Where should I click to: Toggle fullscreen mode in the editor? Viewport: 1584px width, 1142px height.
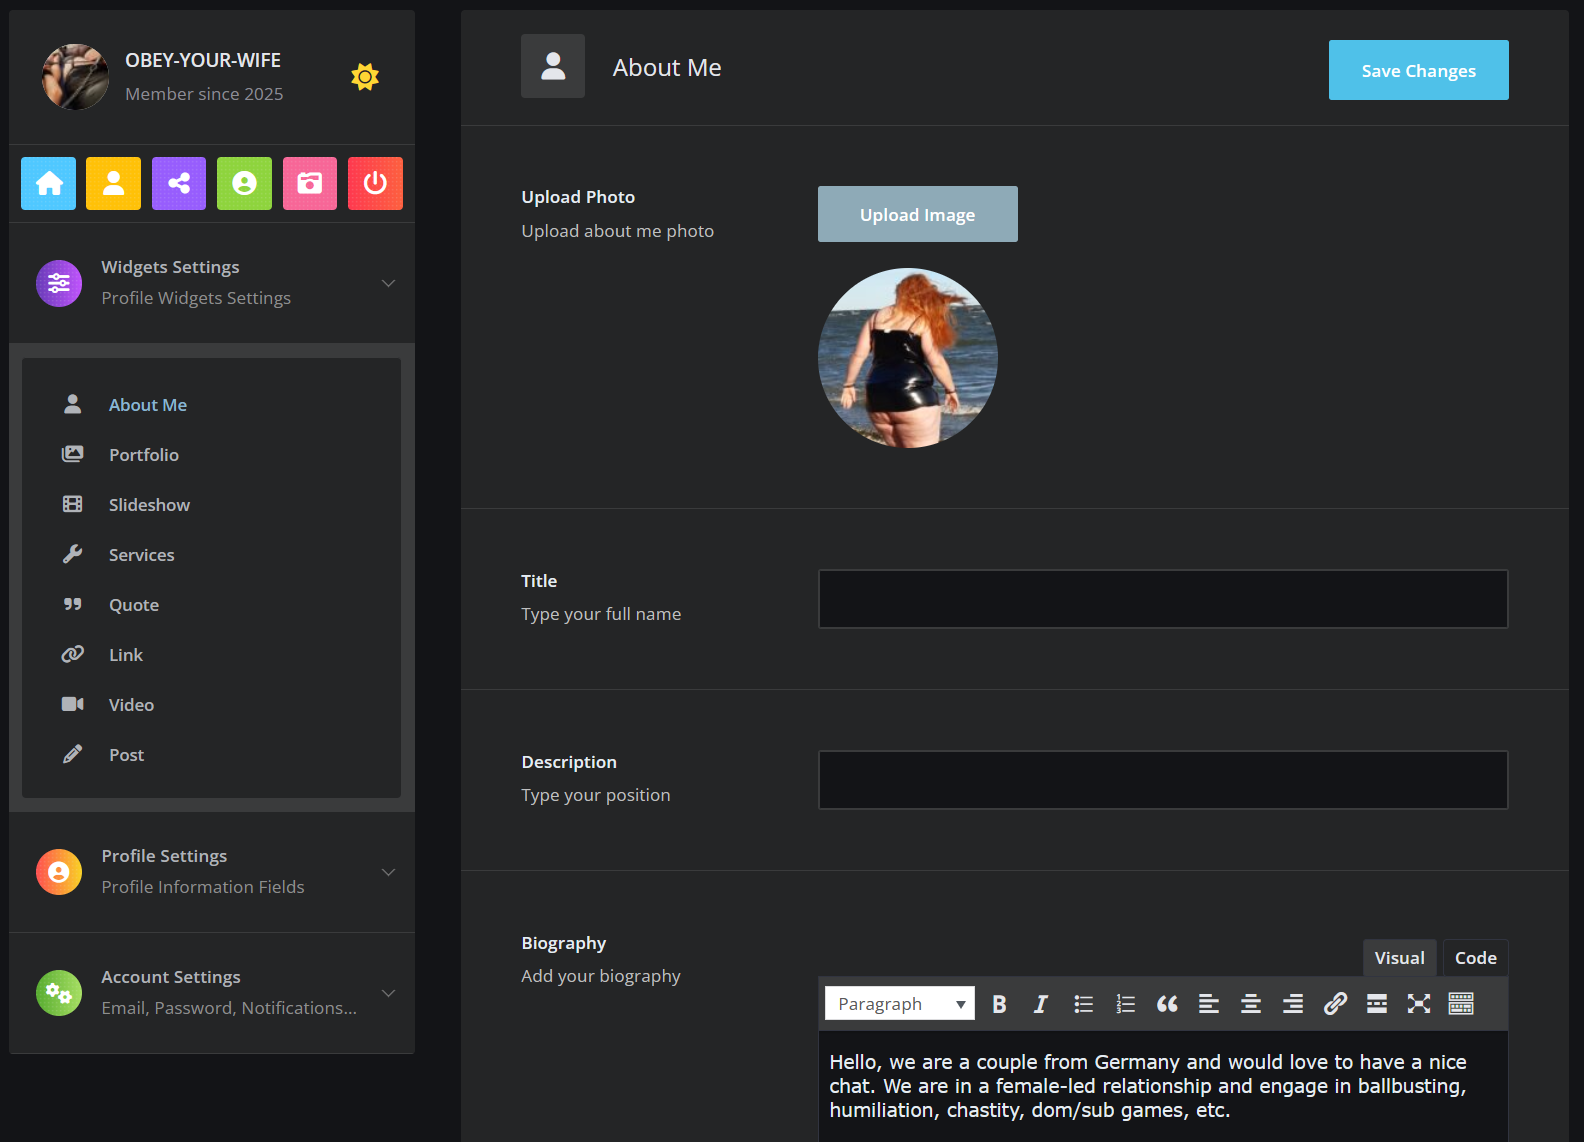1419,1004
